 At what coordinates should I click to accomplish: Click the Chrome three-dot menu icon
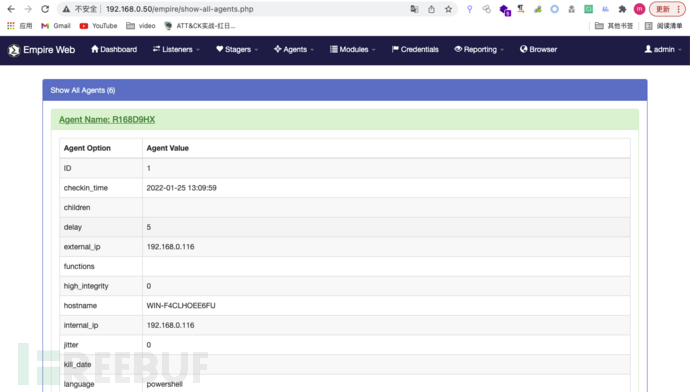coord(679,9)
